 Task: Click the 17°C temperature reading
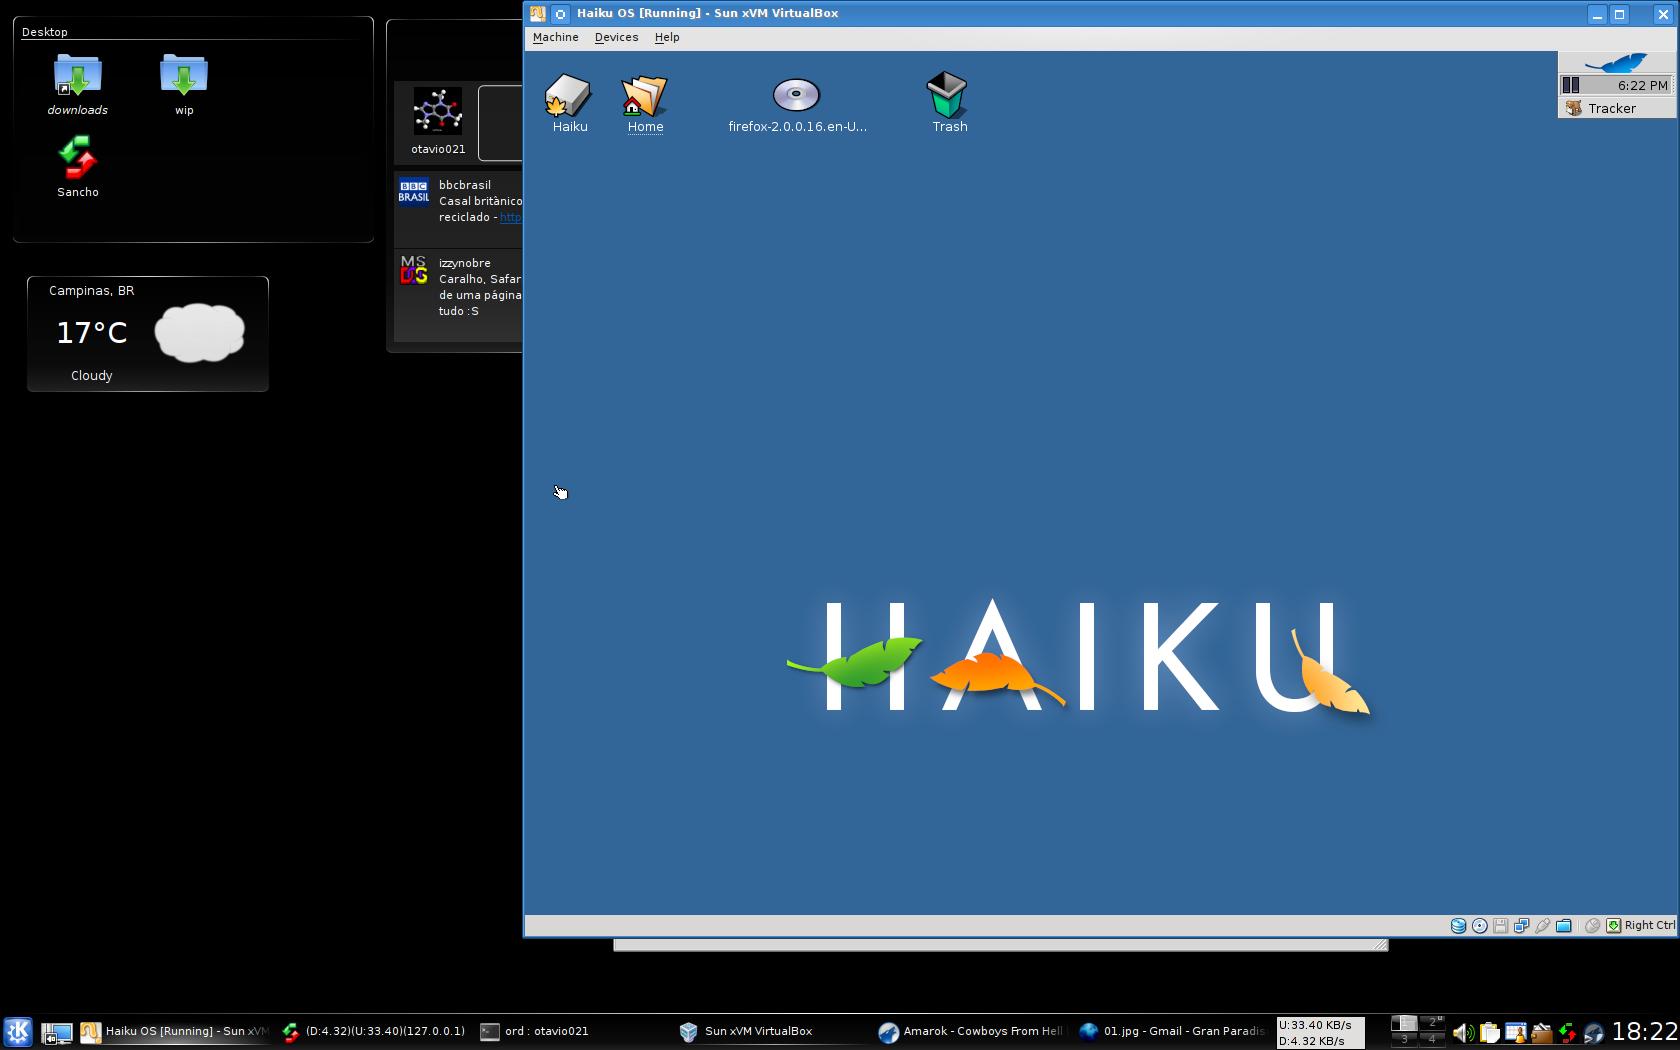click(x=92, y=333)
